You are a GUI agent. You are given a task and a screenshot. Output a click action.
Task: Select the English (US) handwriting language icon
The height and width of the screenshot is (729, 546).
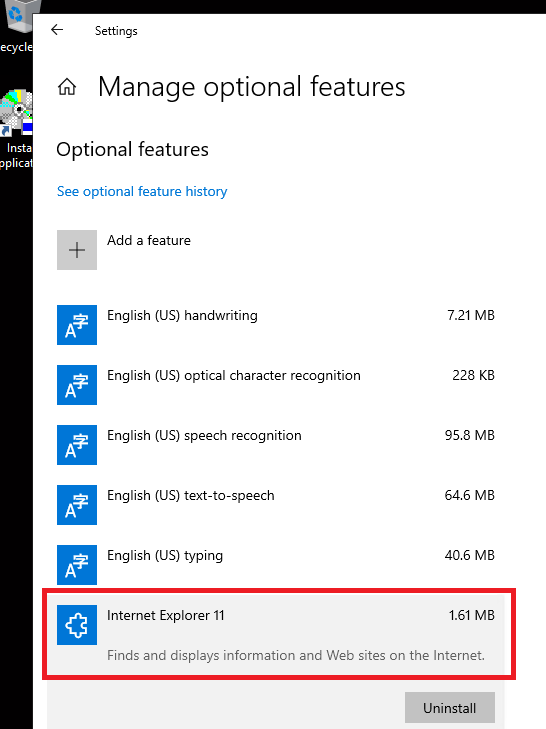point(77,325)
